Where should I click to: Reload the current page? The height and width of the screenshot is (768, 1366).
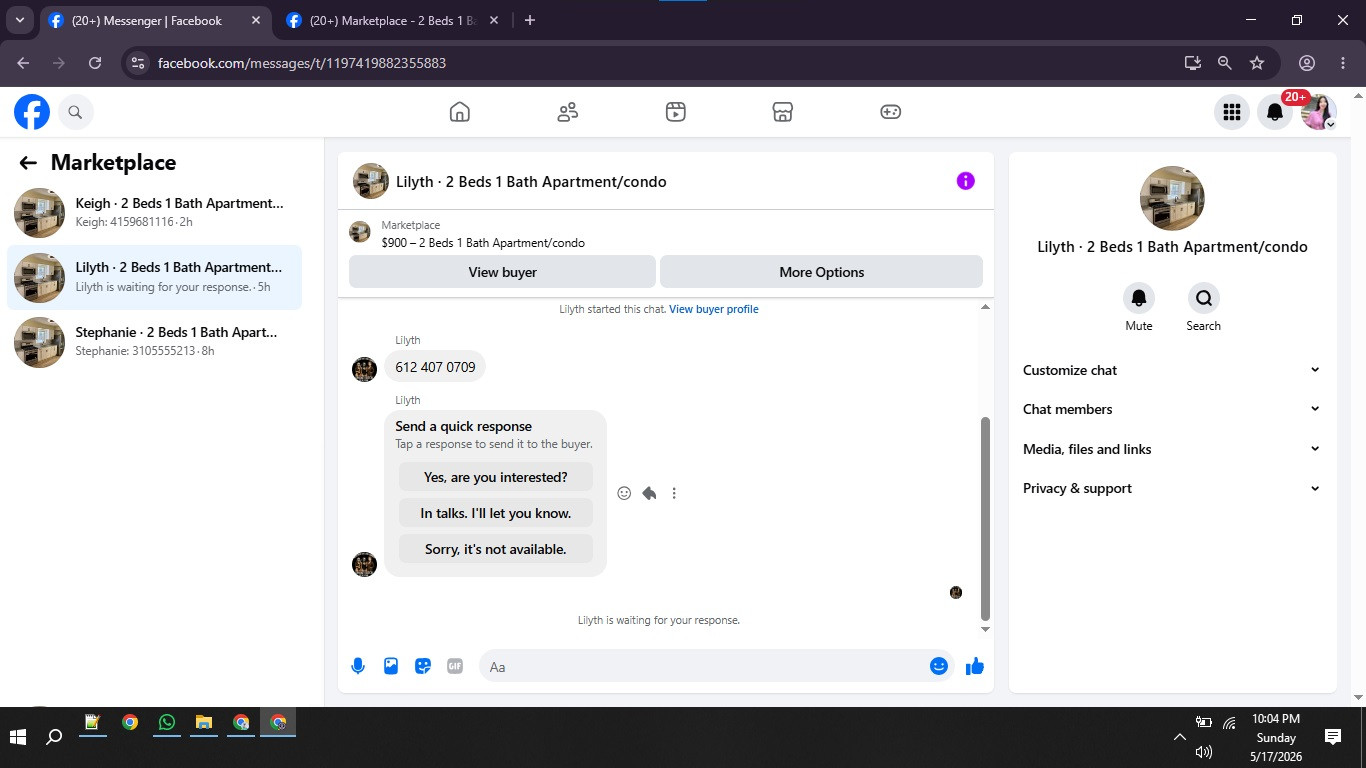[95, 63]
